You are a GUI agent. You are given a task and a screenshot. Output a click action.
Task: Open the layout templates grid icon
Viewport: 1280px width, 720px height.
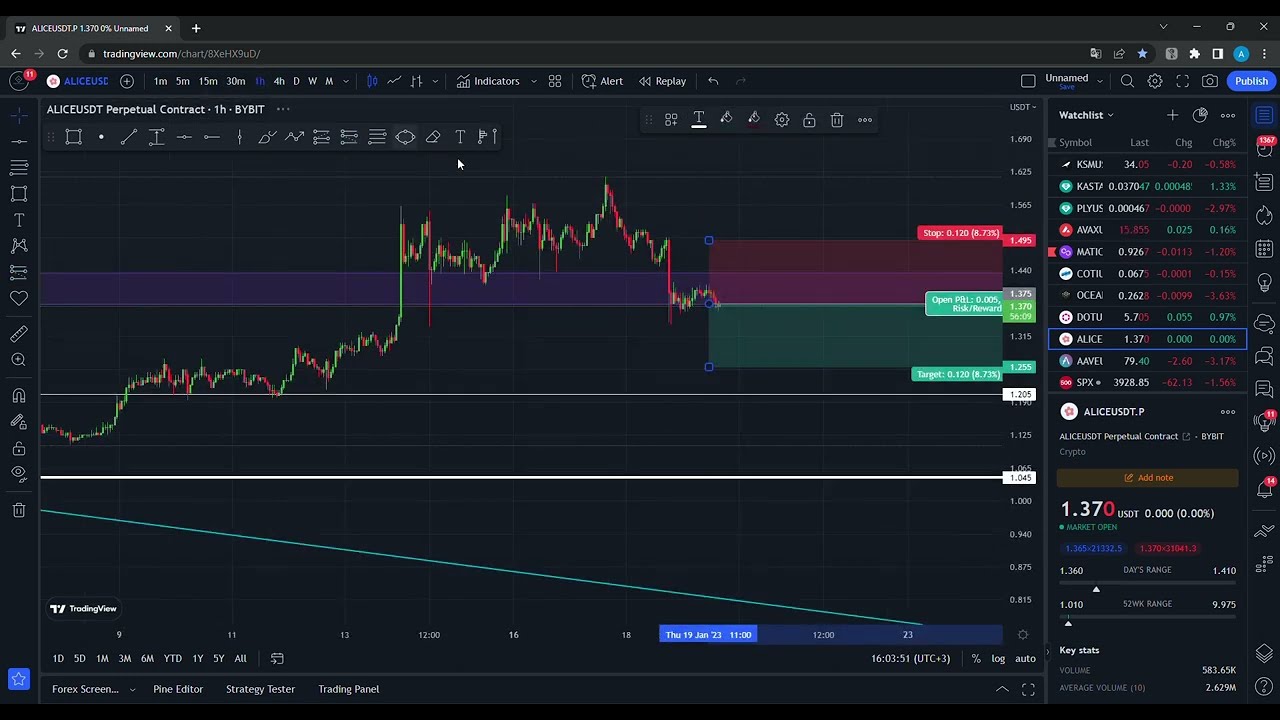click(555, 81)
